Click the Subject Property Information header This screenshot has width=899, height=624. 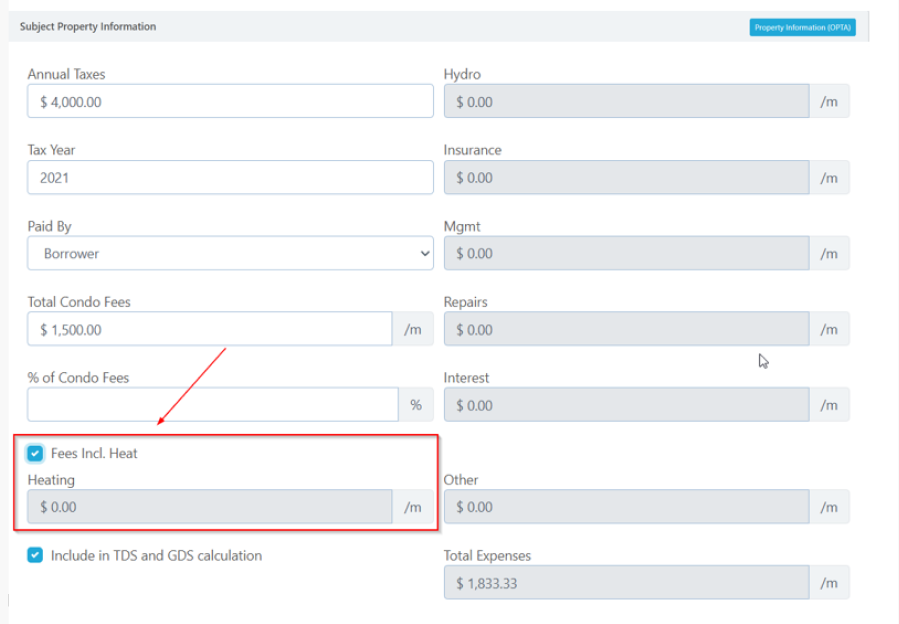[88, 27]
